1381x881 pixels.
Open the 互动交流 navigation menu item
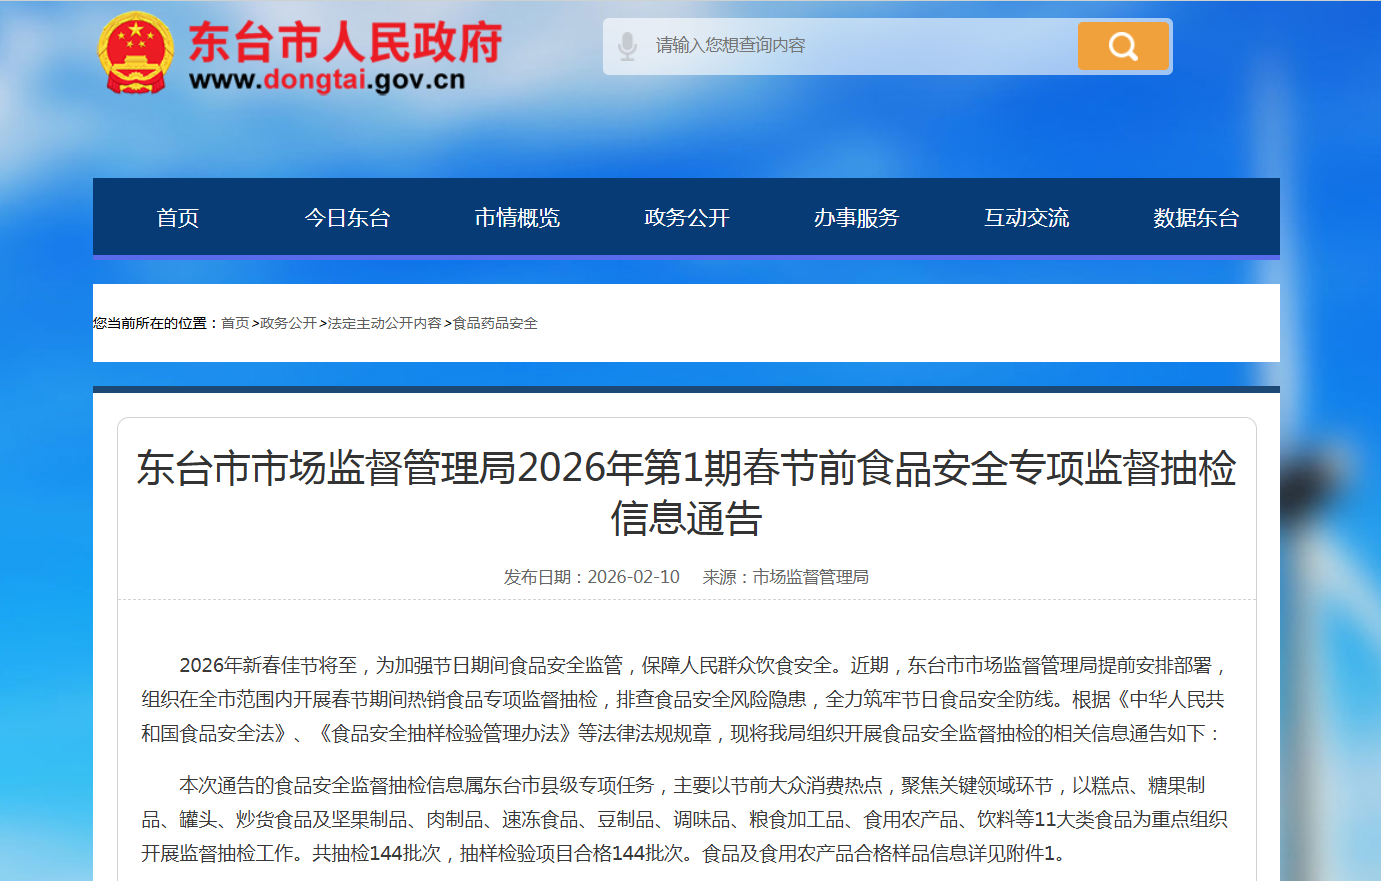tap(1026, 218)
